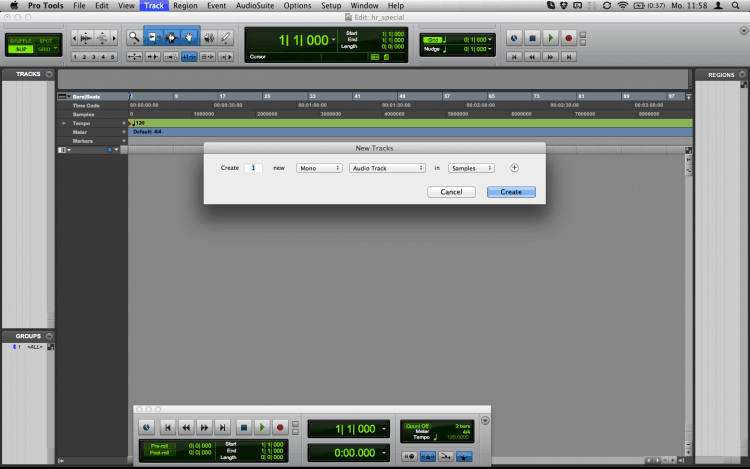Click Play in floating Transport window
Screen dimensions: 750x469
click(262, 427)
